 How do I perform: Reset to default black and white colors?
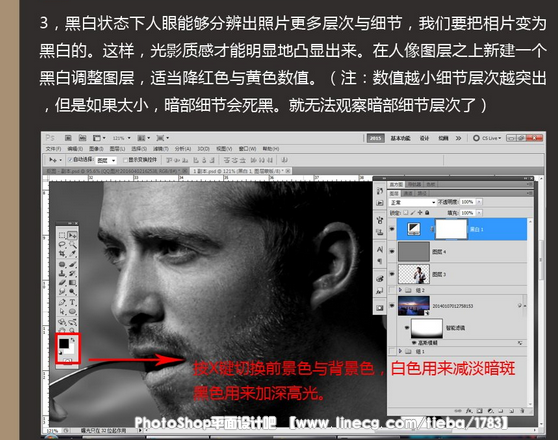tap(60, 352)
